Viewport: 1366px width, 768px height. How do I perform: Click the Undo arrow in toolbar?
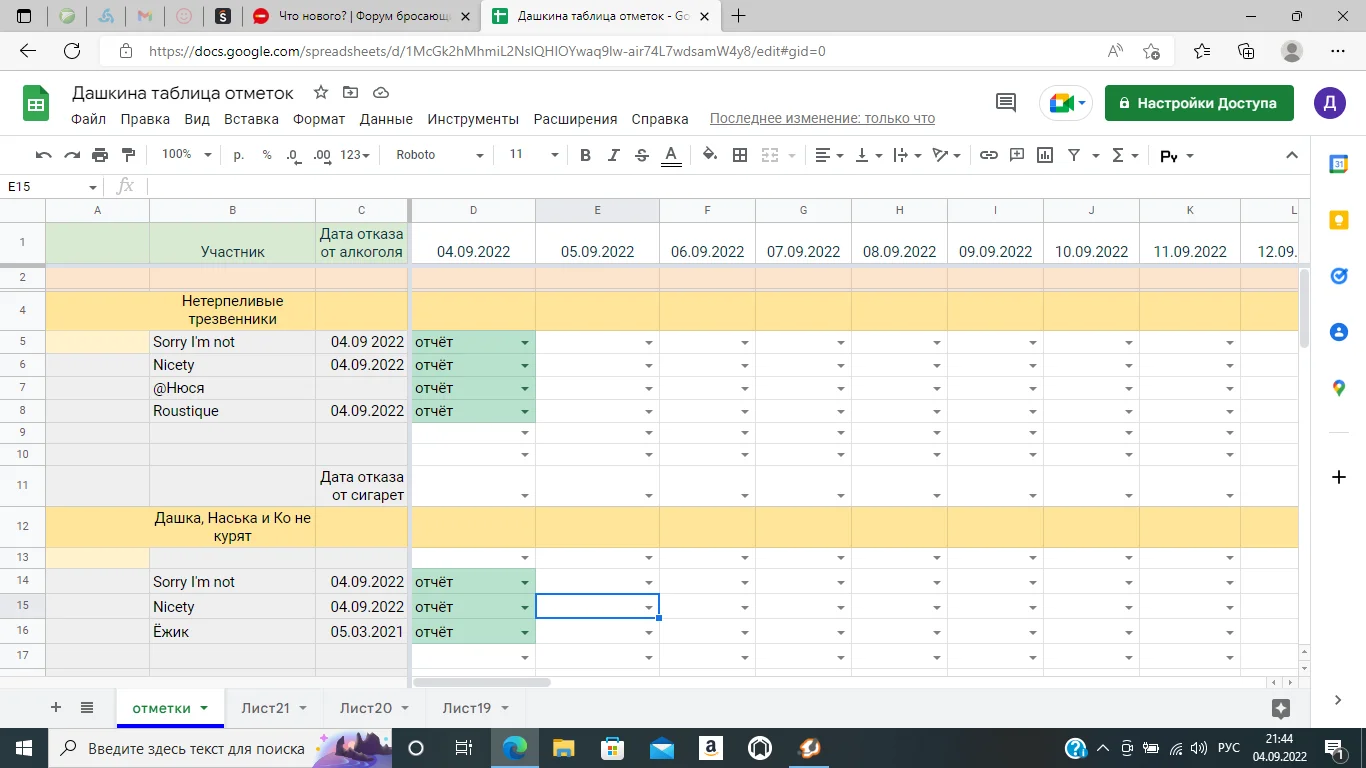[x=43, y=155]
